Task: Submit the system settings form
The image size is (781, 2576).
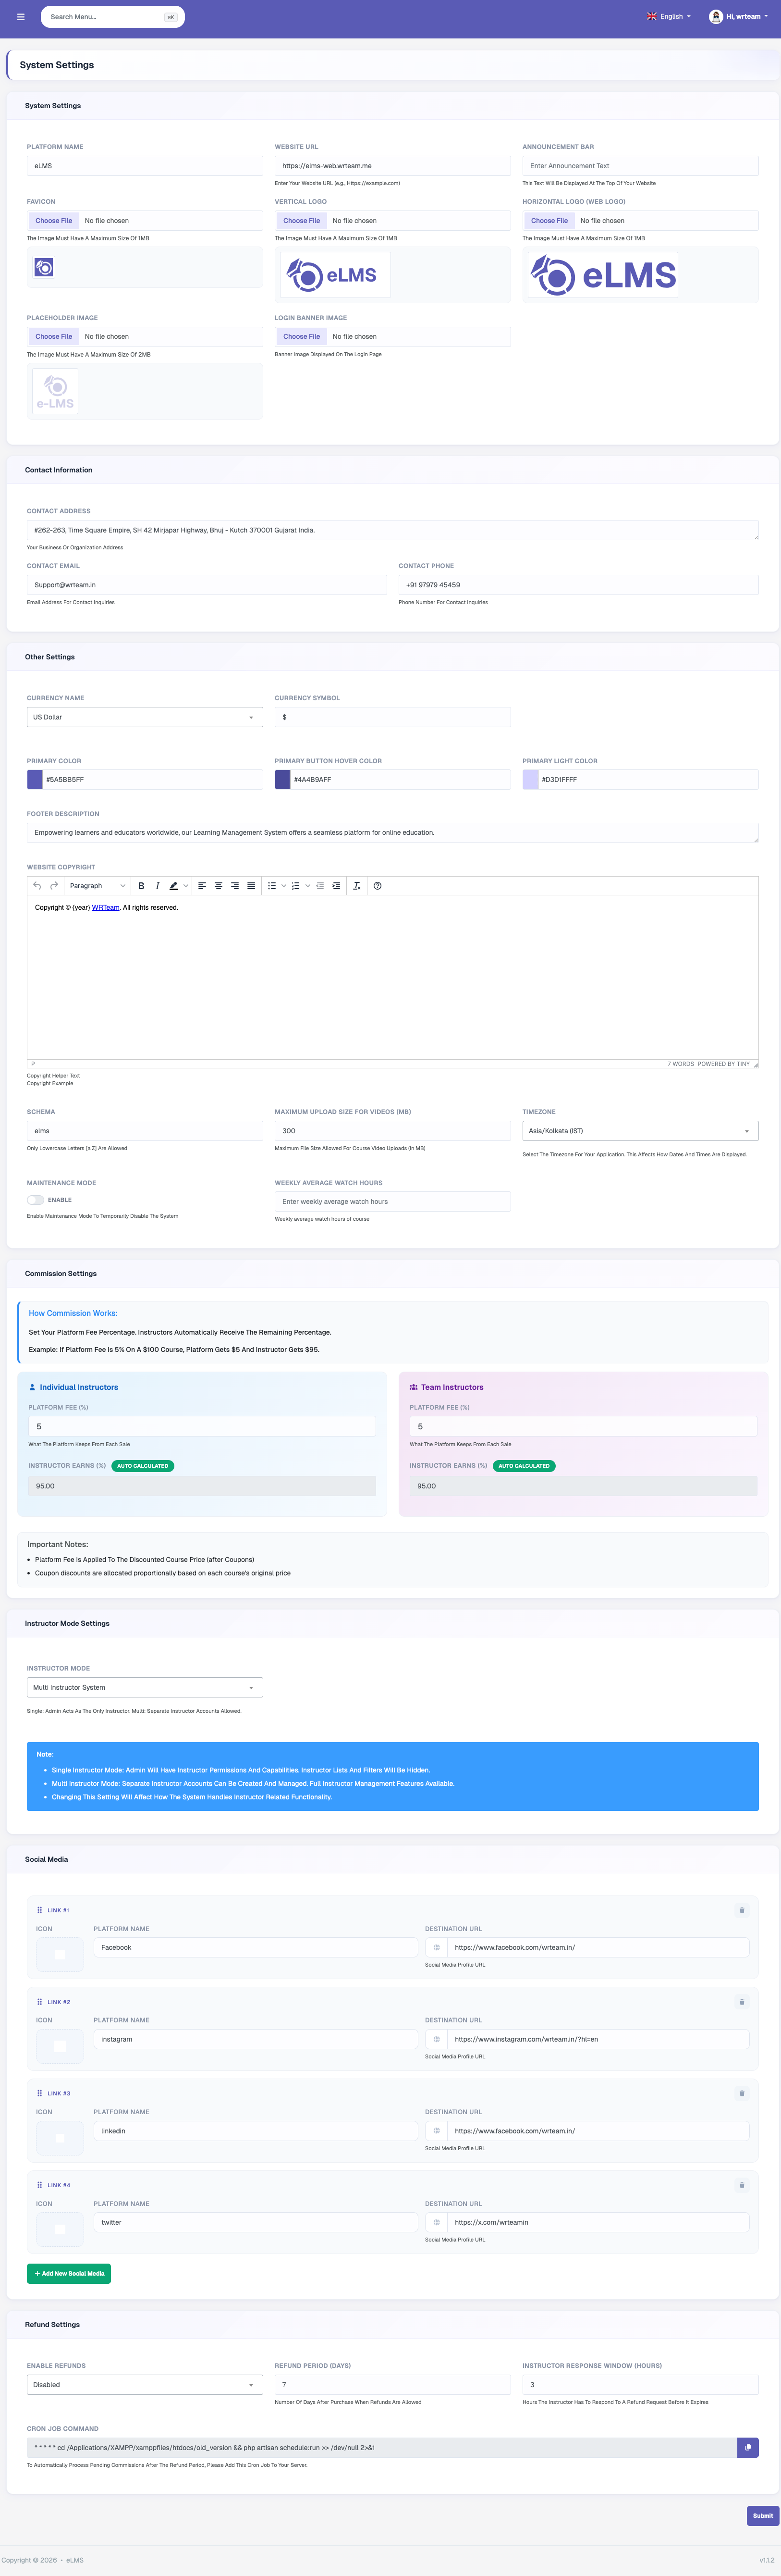Action: coord(763,2515)
